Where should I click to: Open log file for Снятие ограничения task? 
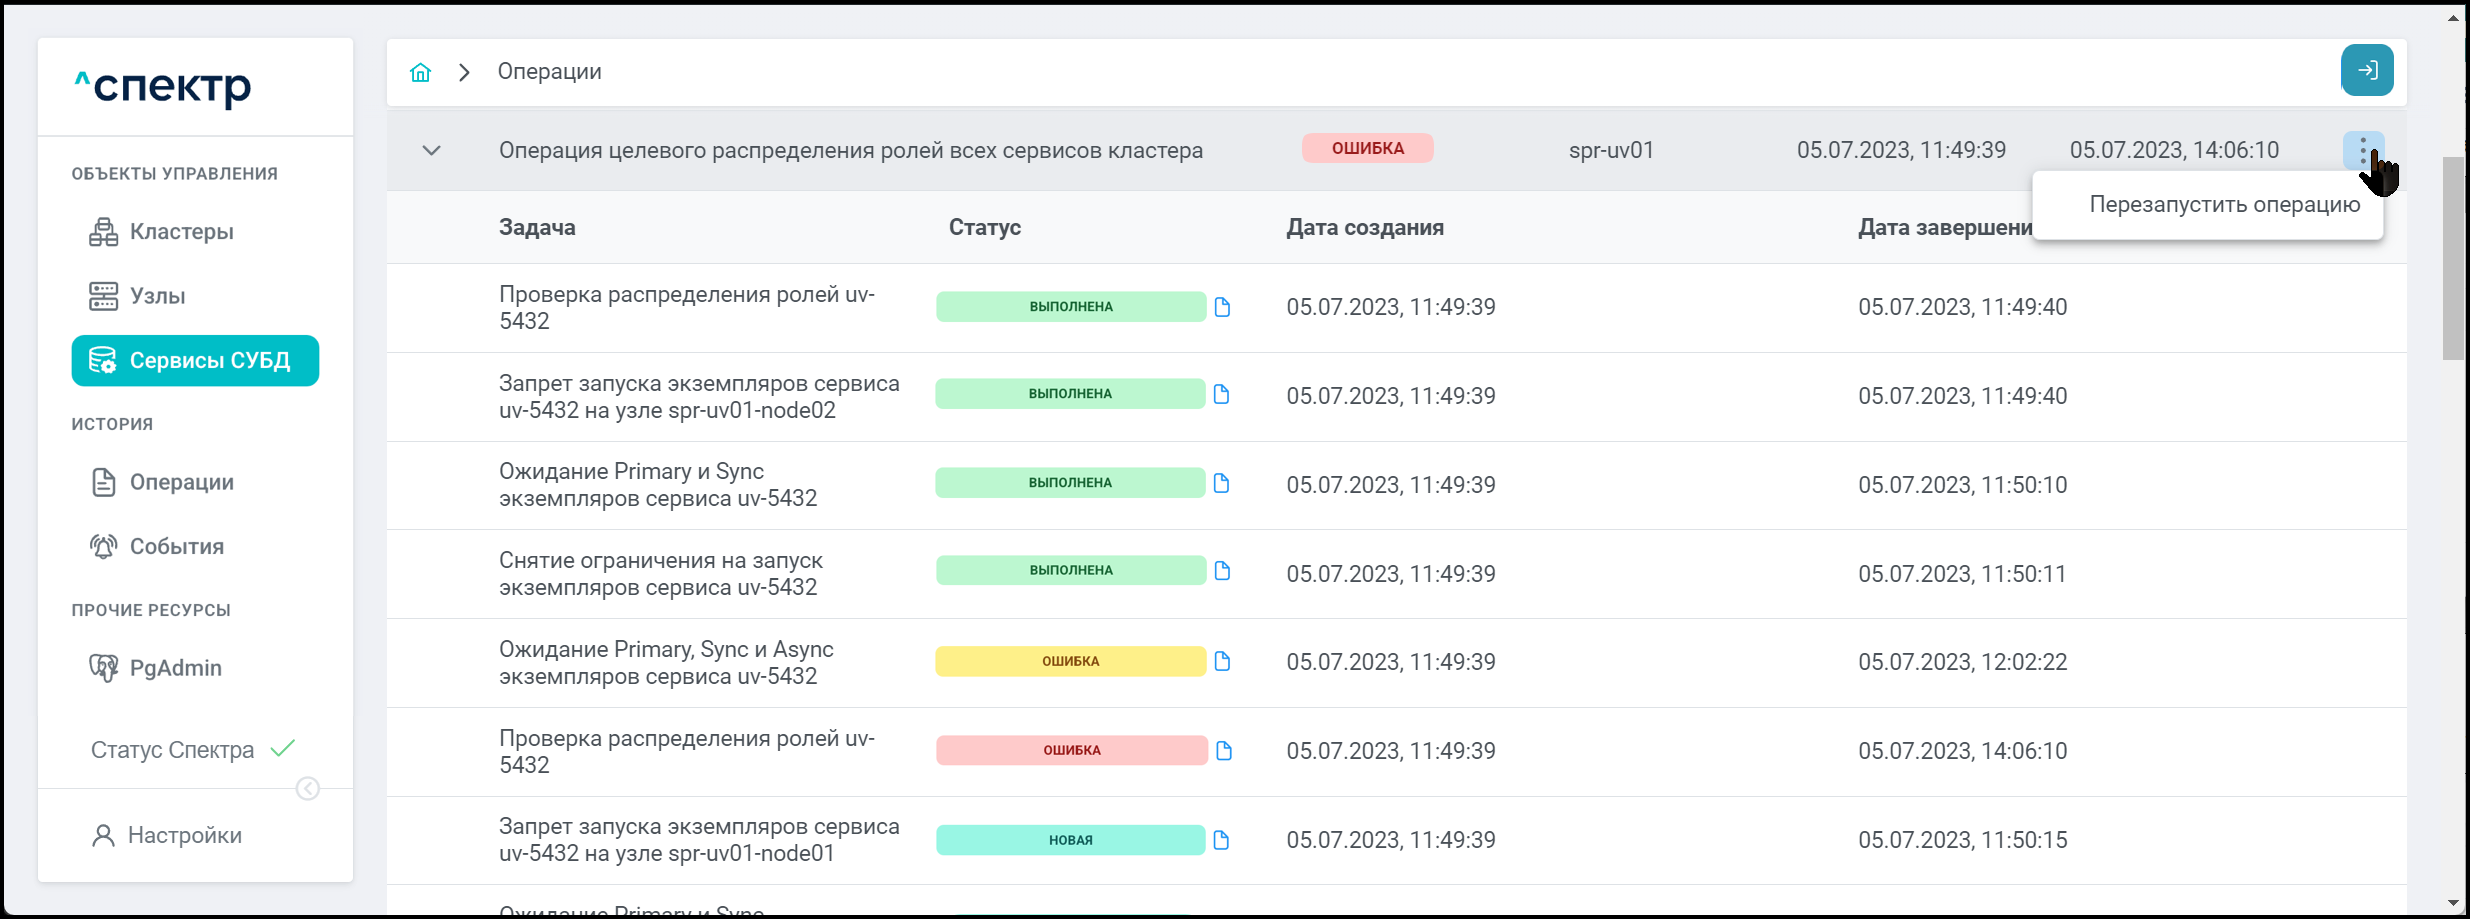pyautogui.click(x=1222, y=571)
